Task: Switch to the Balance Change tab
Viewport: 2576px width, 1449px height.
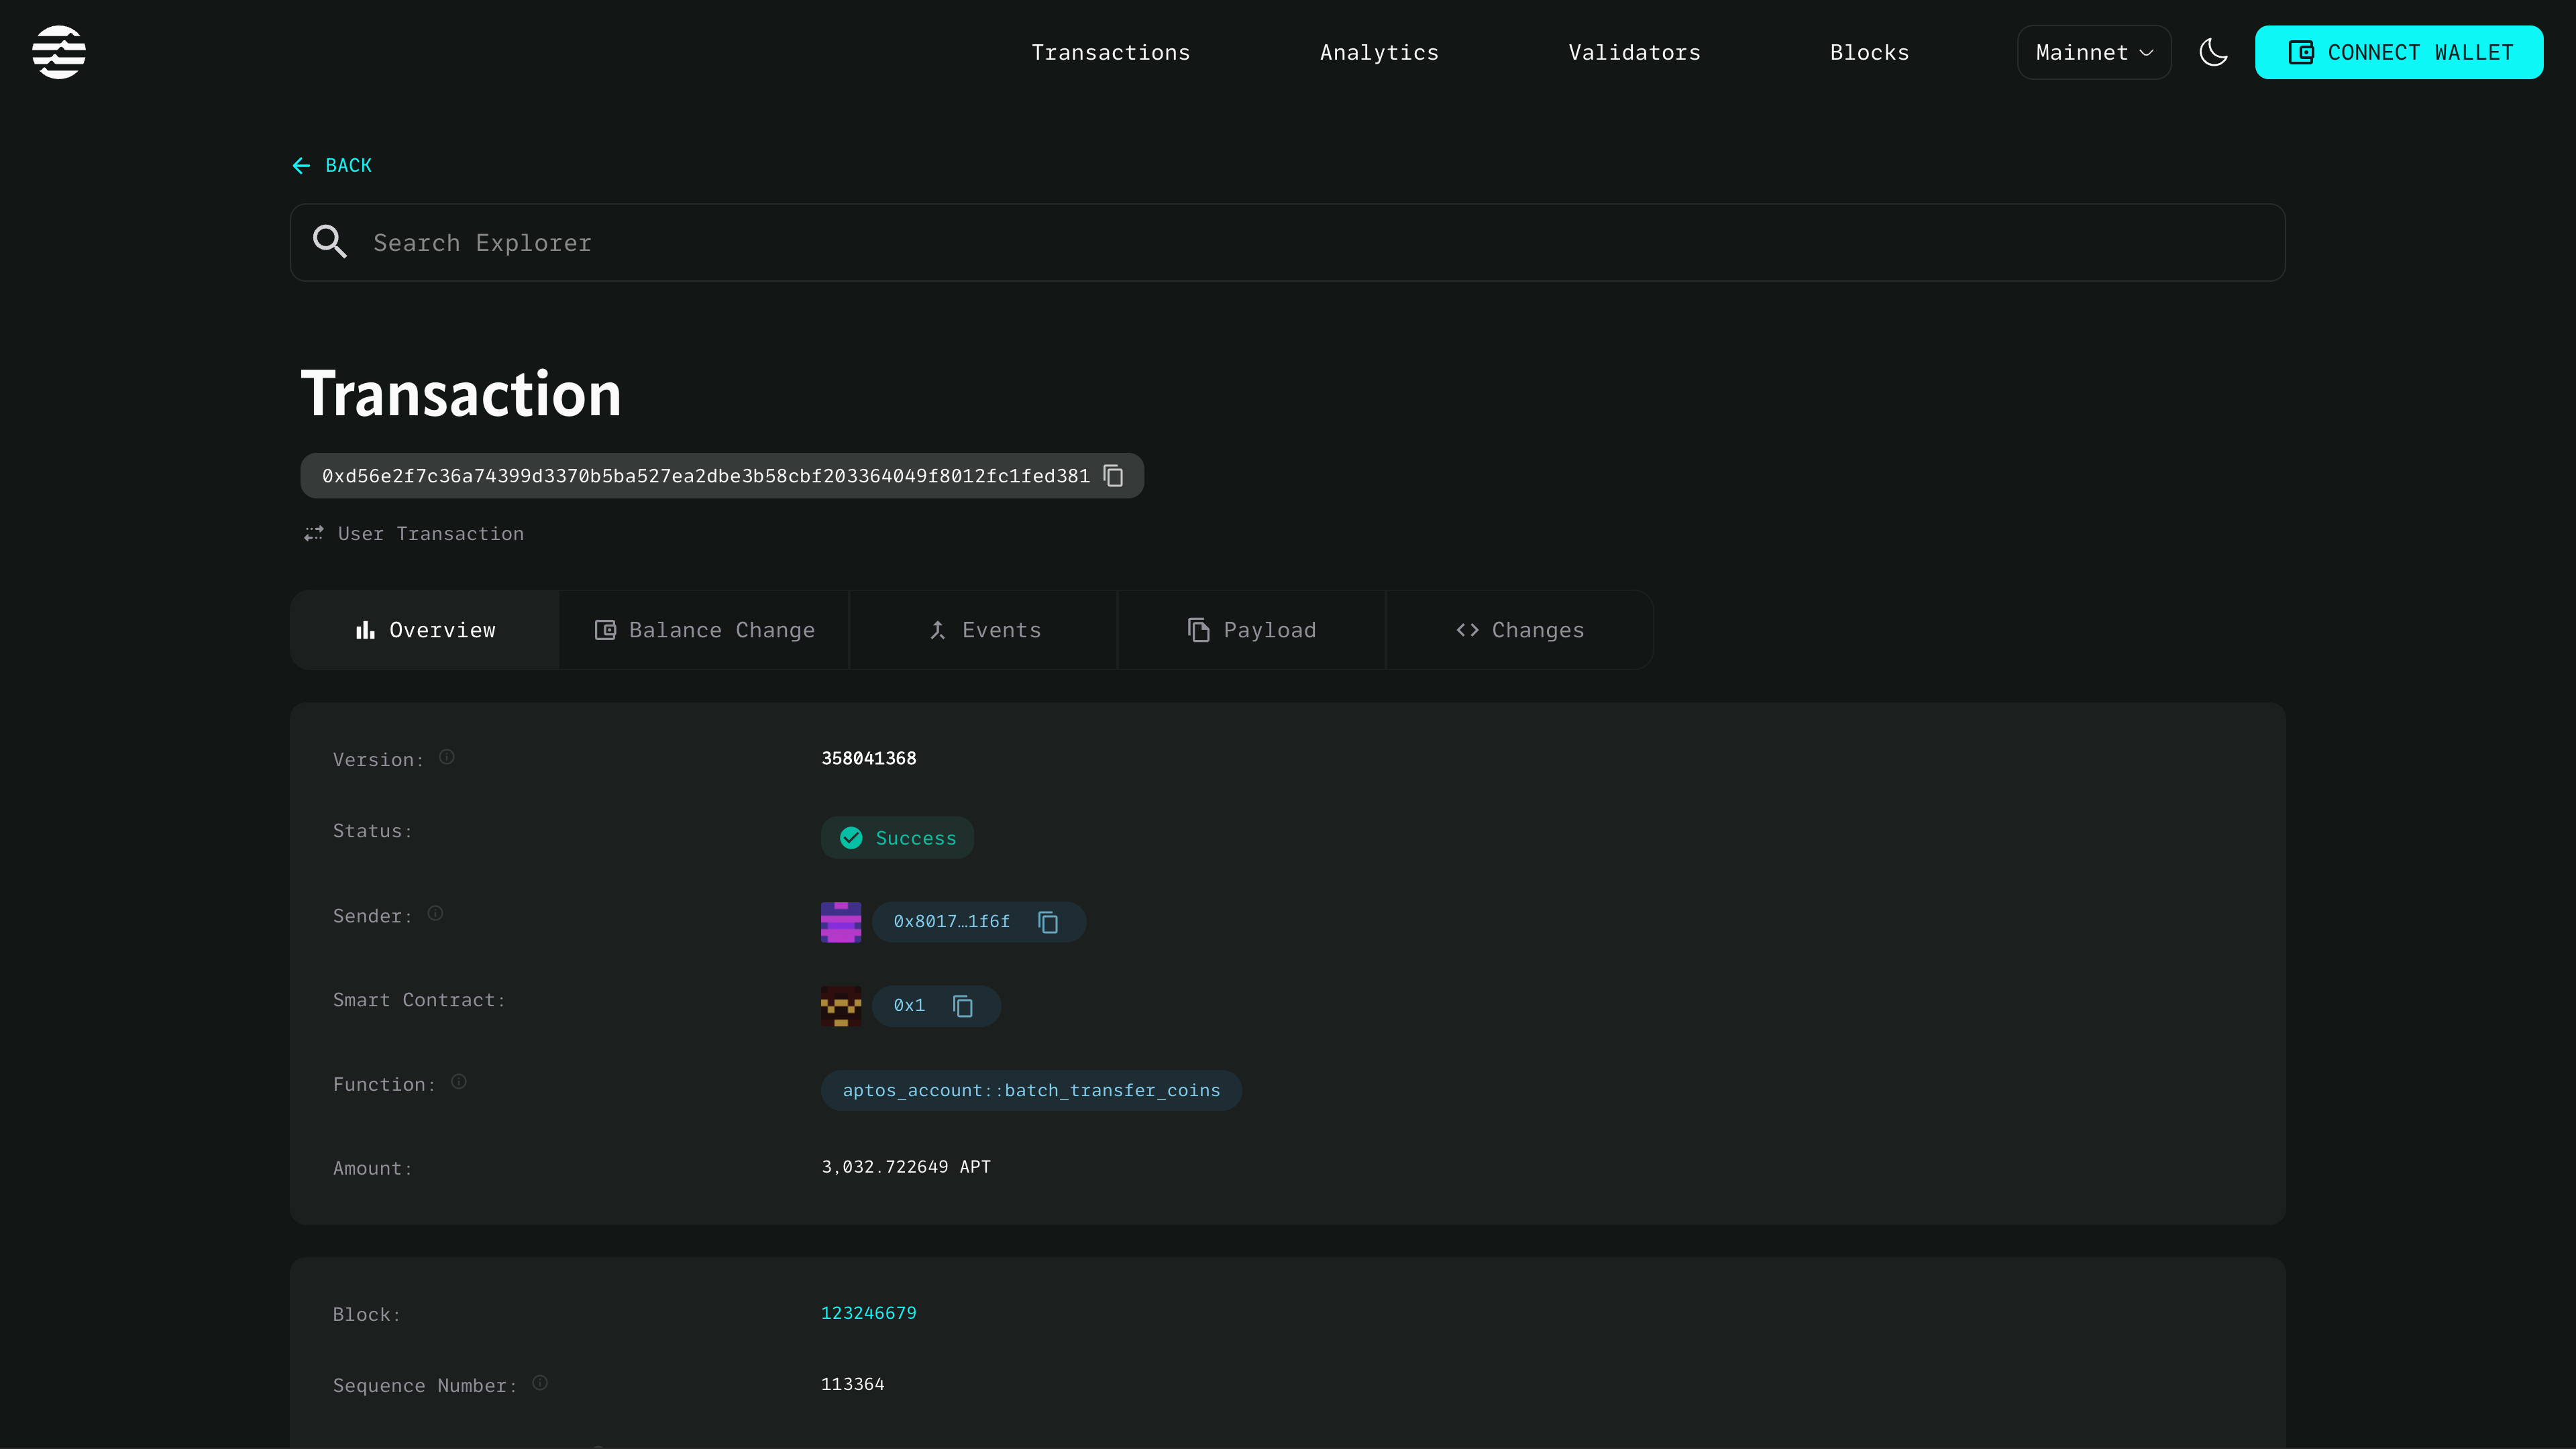Action: [x=704, y=630]
